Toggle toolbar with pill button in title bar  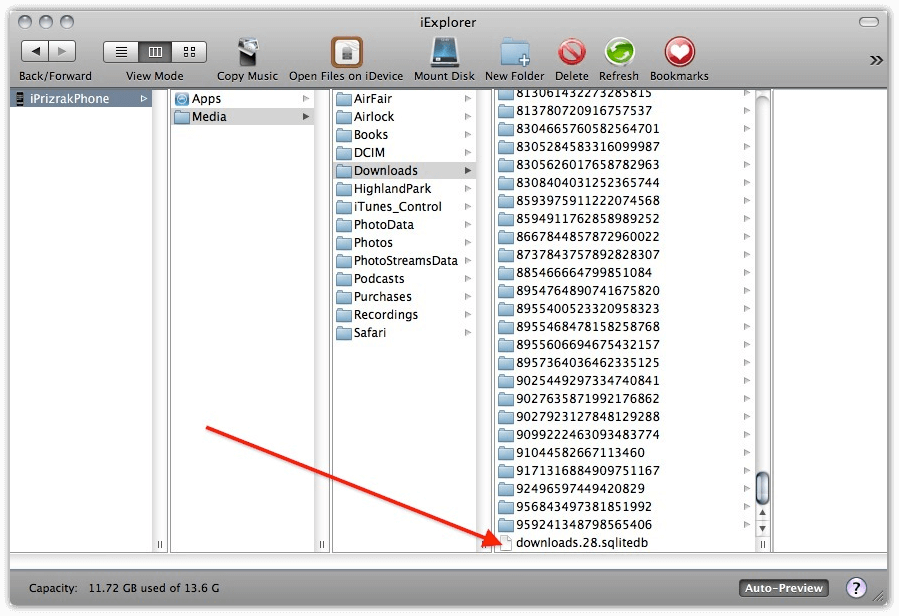point(869,22)
